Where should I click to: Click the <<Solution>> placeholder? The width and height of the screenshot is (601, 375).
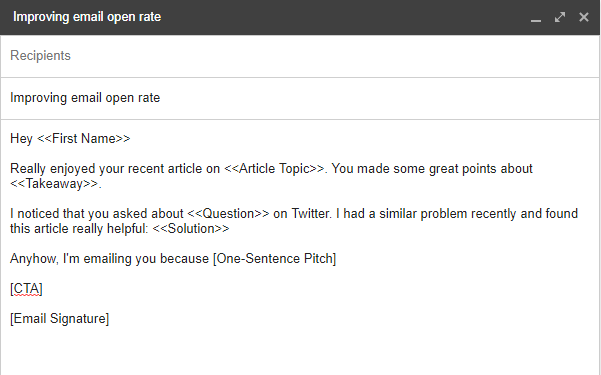[x=191, y=229]
